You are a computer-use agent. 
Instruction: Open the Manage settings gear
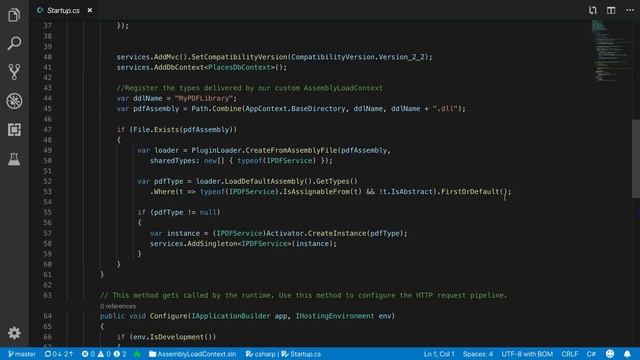(14, 333)
